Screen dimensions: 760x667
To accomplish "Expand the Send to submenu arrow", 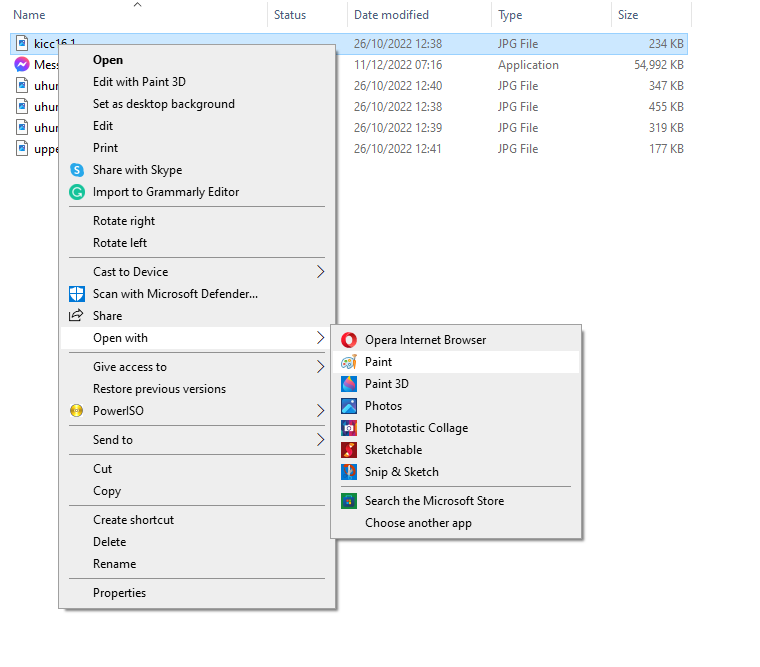I will [320, 440].
